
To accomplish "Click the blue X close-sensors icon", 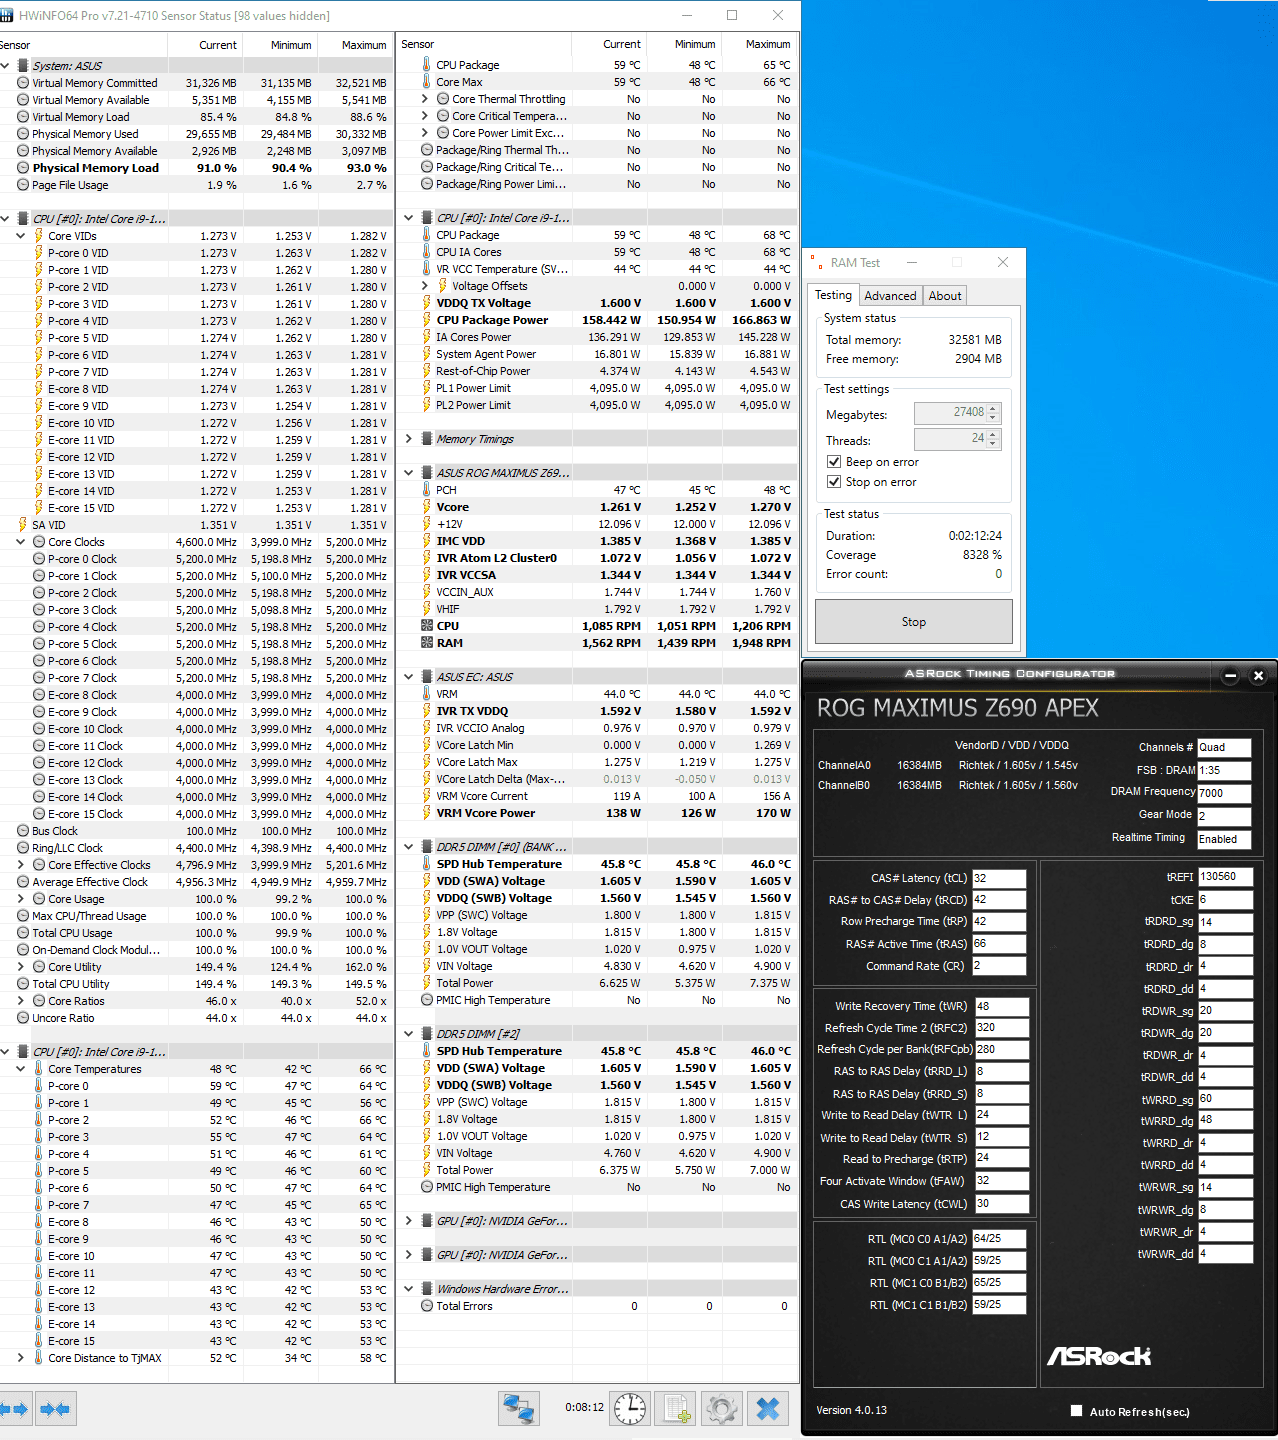I will click(768, 1409).
